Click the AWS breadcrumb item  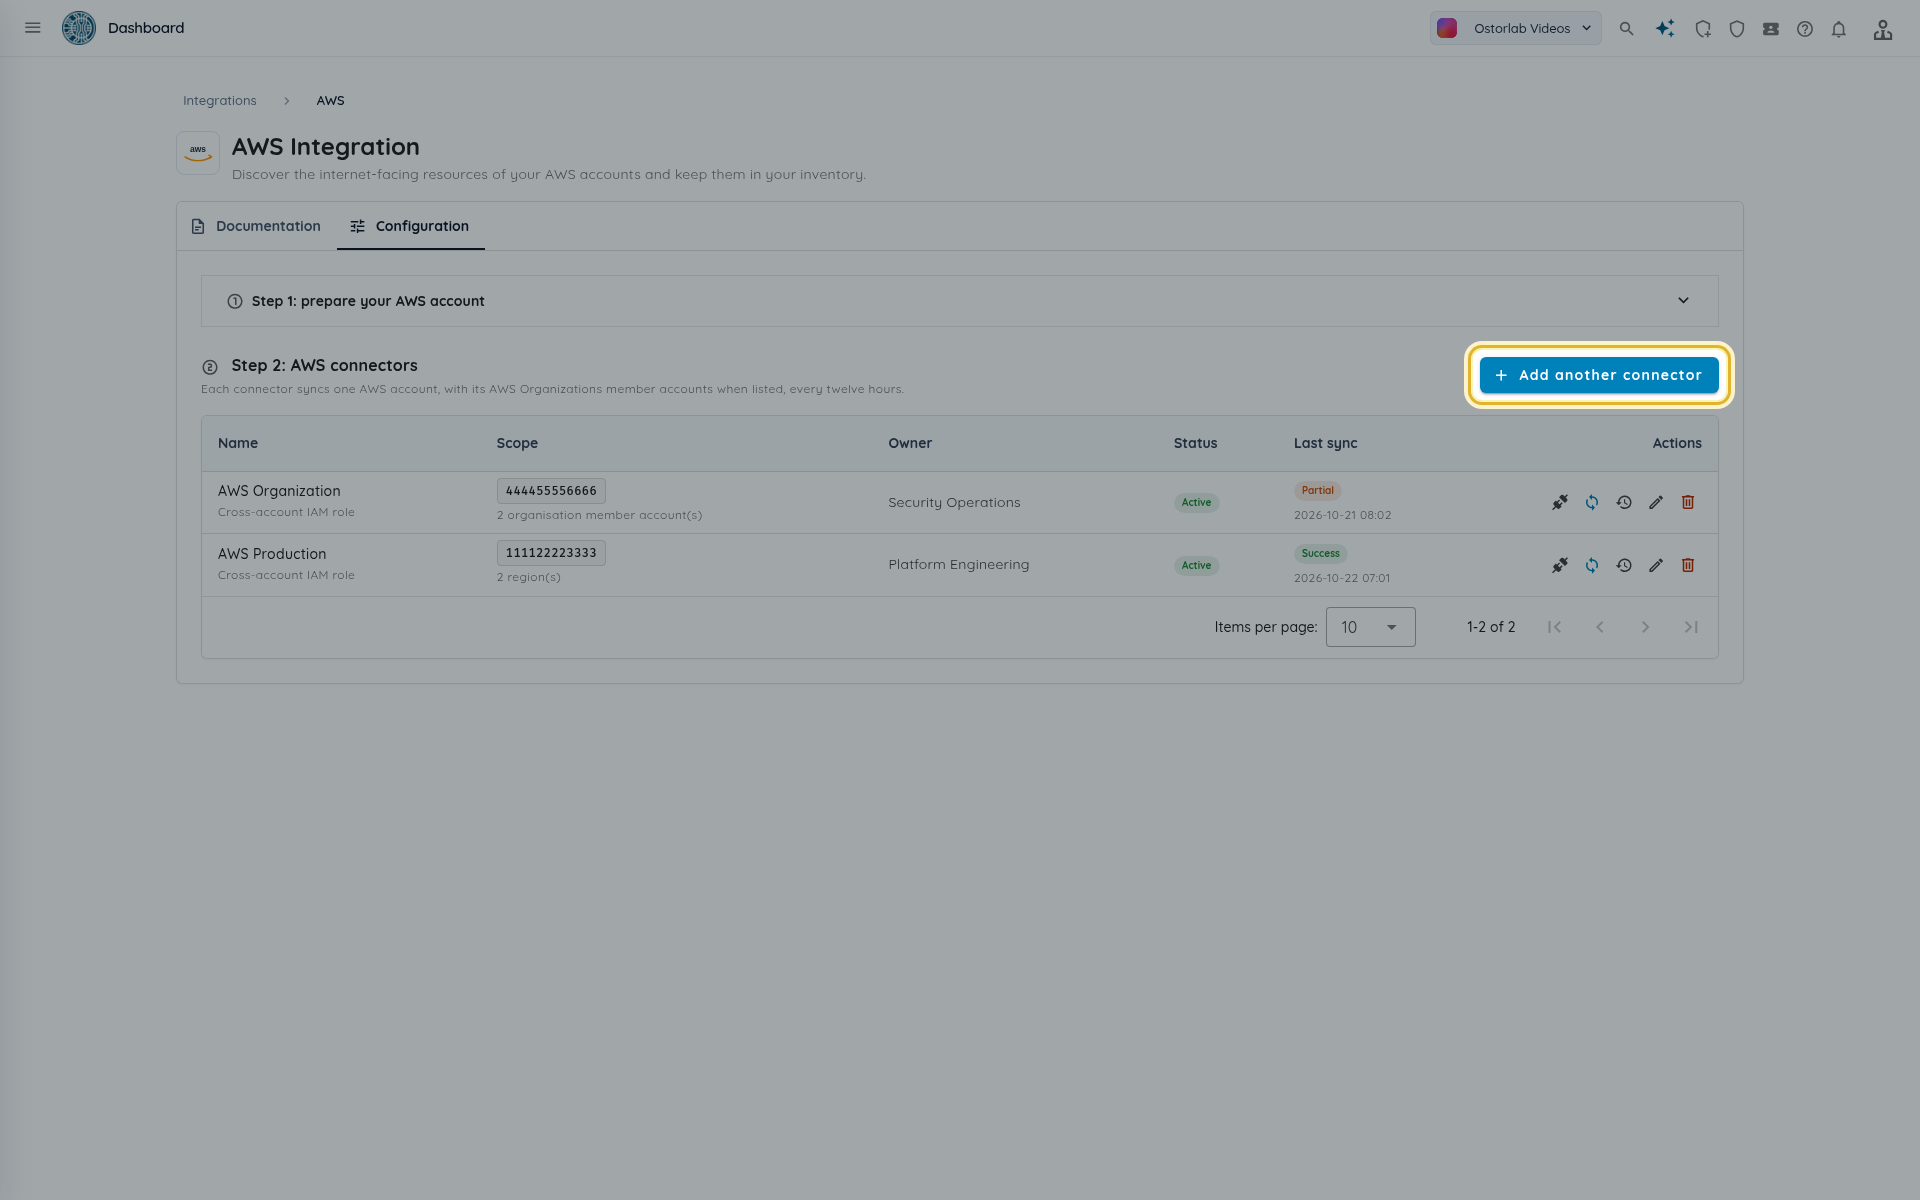[x=330, y=101]
